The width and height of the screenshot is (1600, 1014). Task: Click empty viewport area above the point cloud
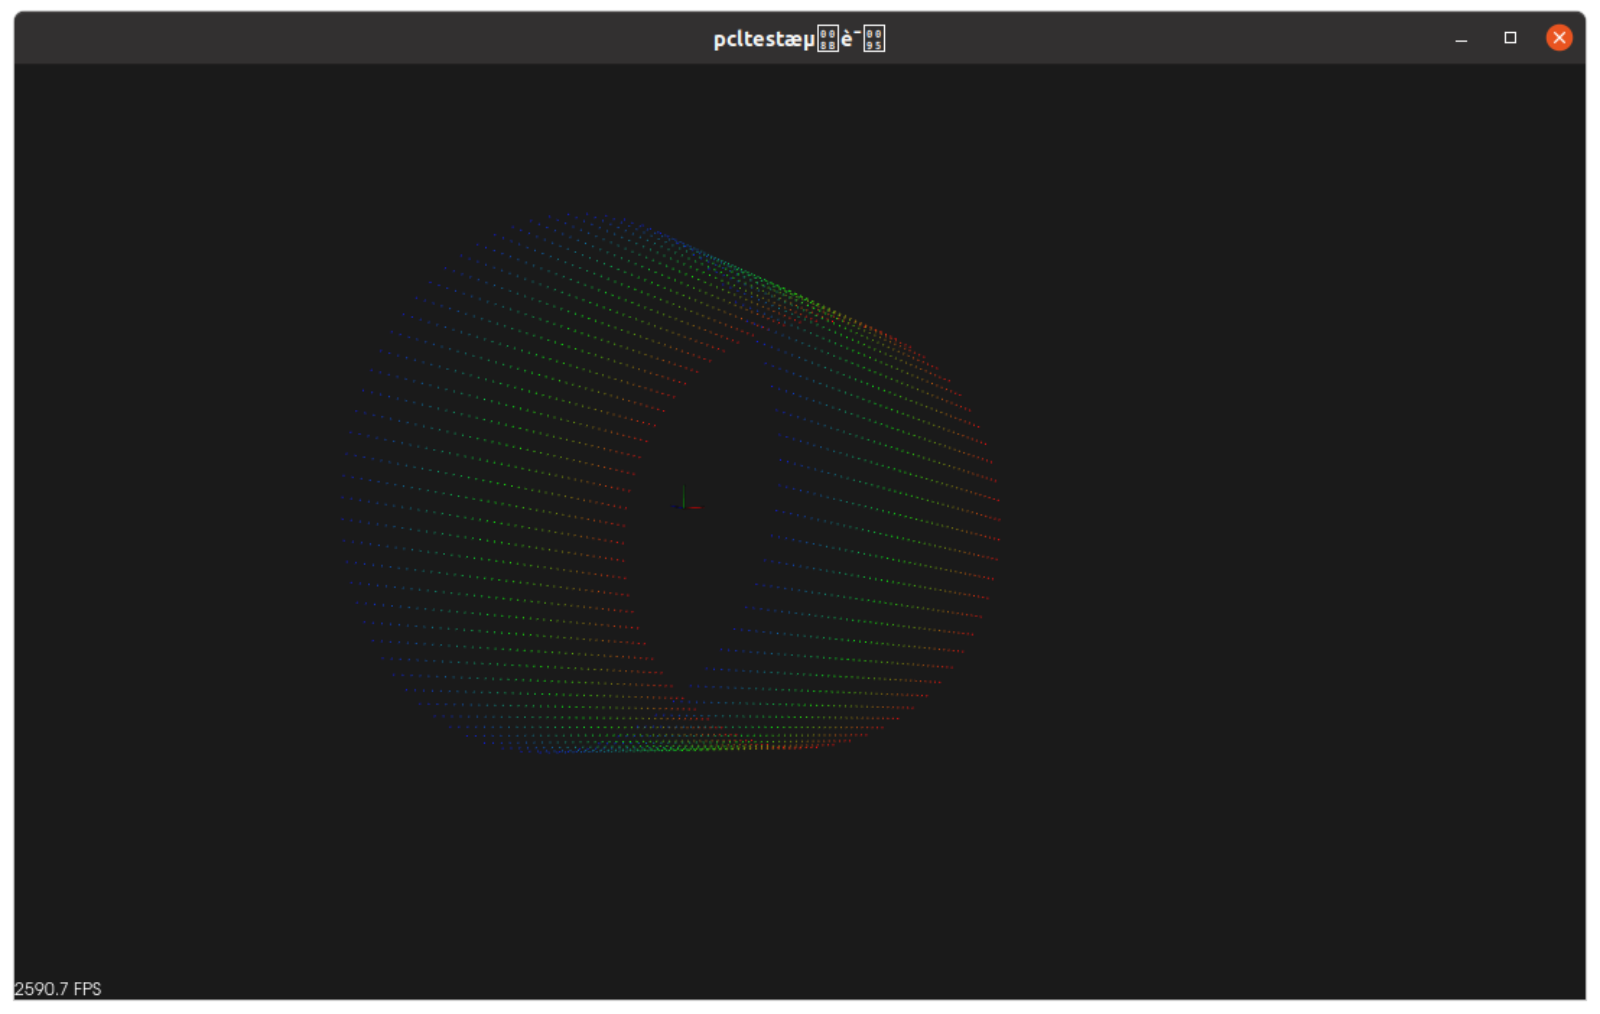click(700, 130)
